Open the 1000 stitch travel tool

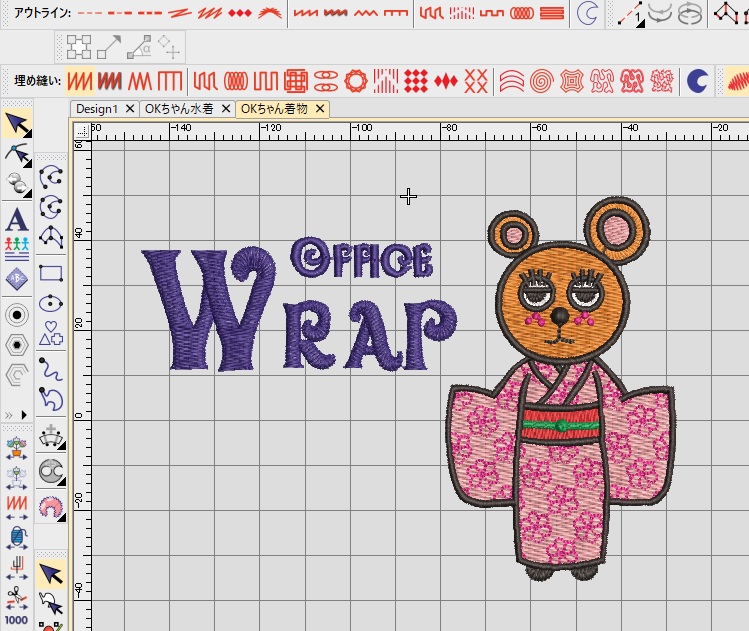click(16, 620)
